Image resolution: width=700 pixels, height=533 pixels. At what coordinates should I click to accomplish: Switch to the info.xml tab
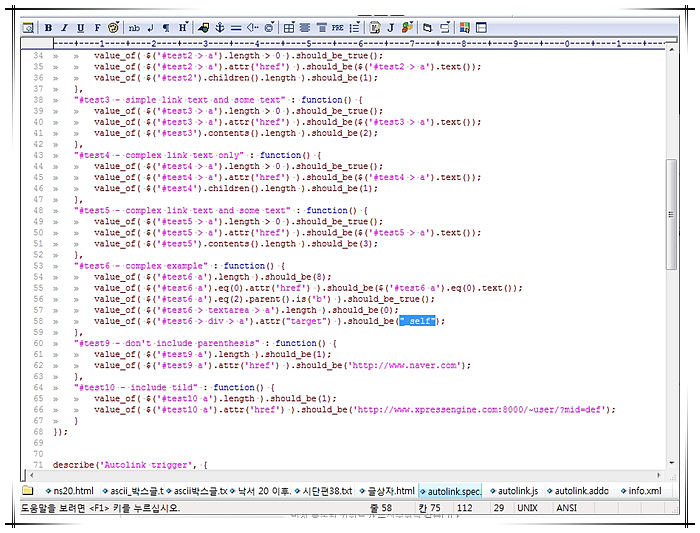tap(641, 491)
